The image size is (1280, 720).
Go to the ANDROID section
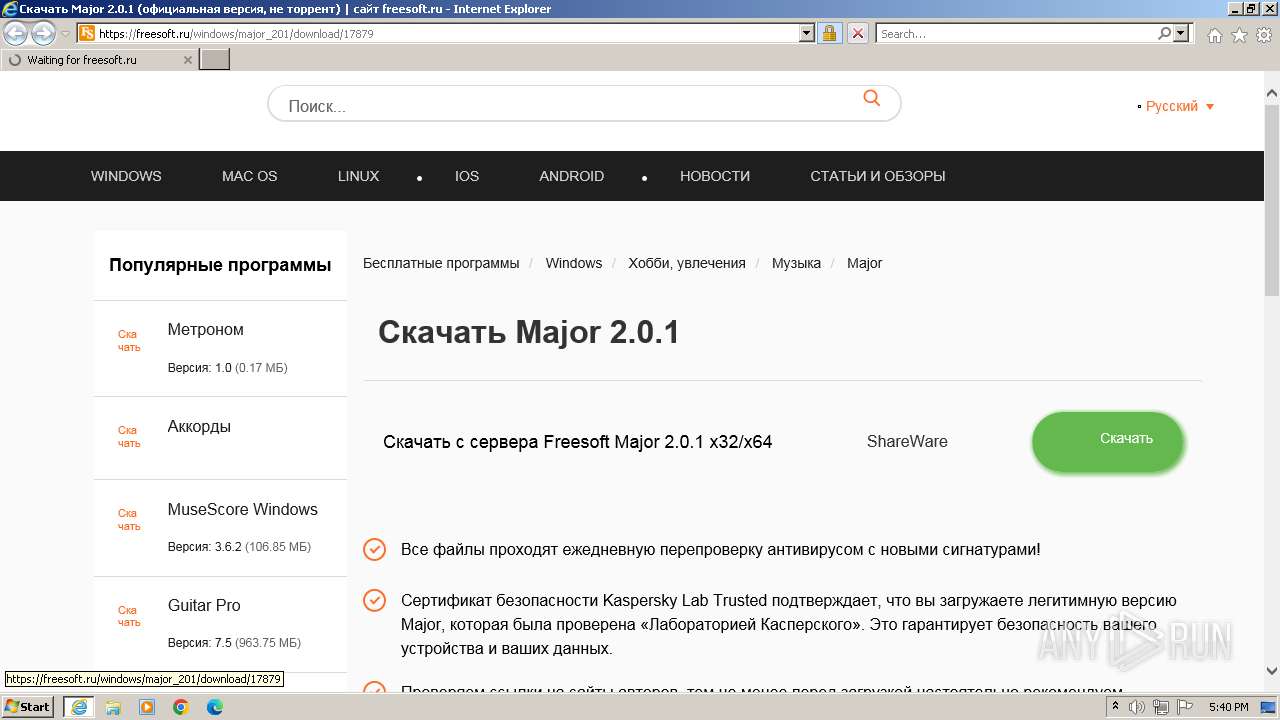point(572,176)
